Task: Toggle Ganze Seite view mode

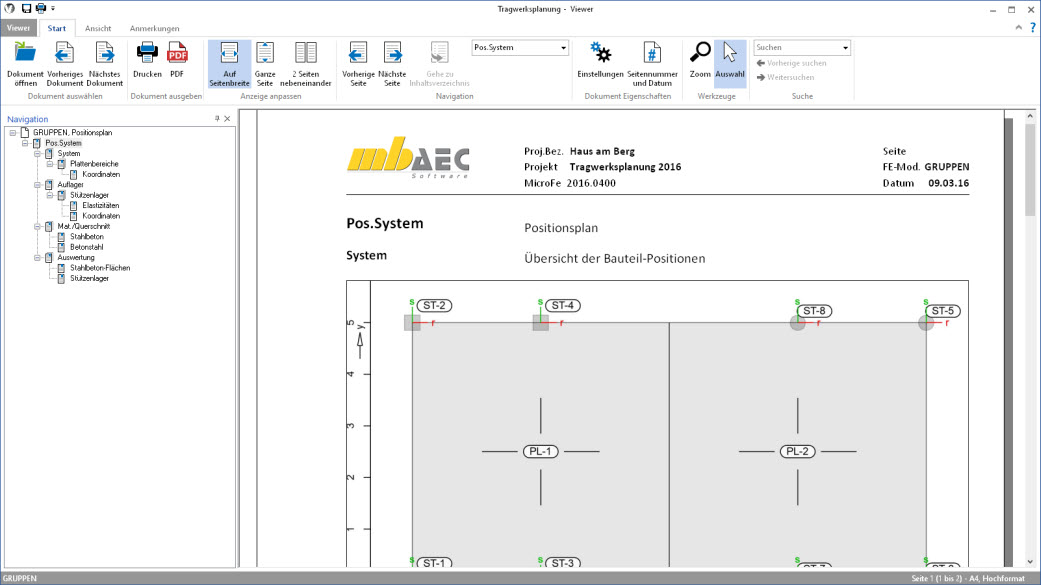Action: pyautogui.click(x=265, y=64)
